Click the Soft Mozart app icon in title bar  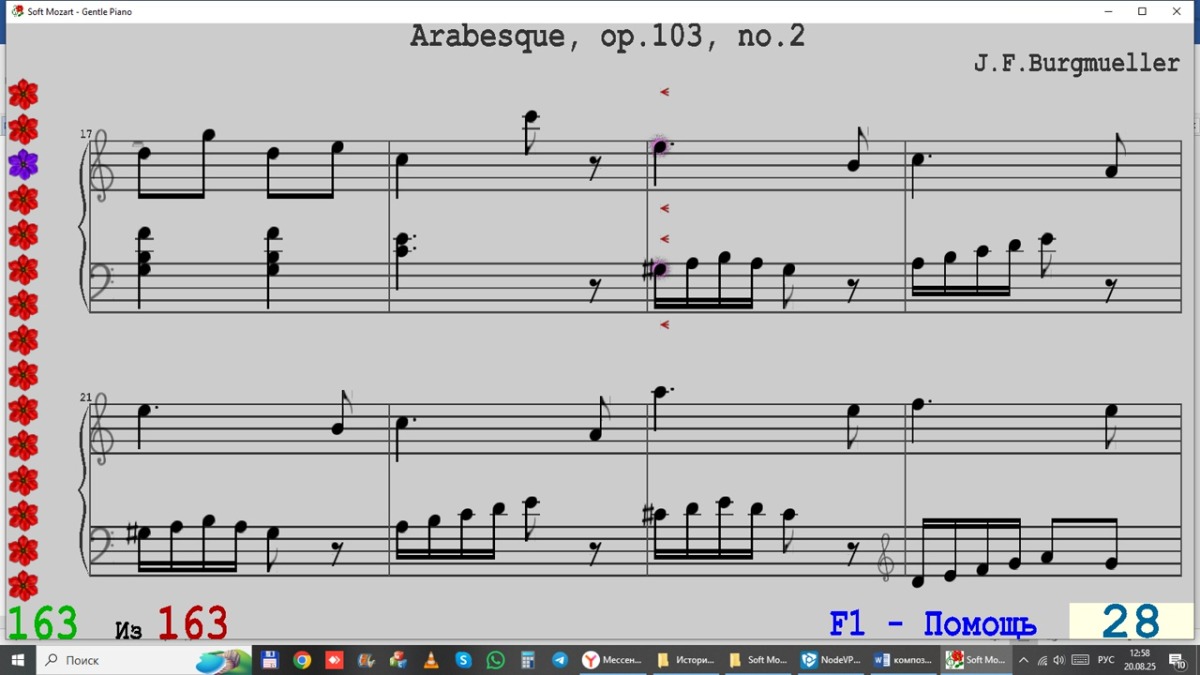click(x=17, y=11)
